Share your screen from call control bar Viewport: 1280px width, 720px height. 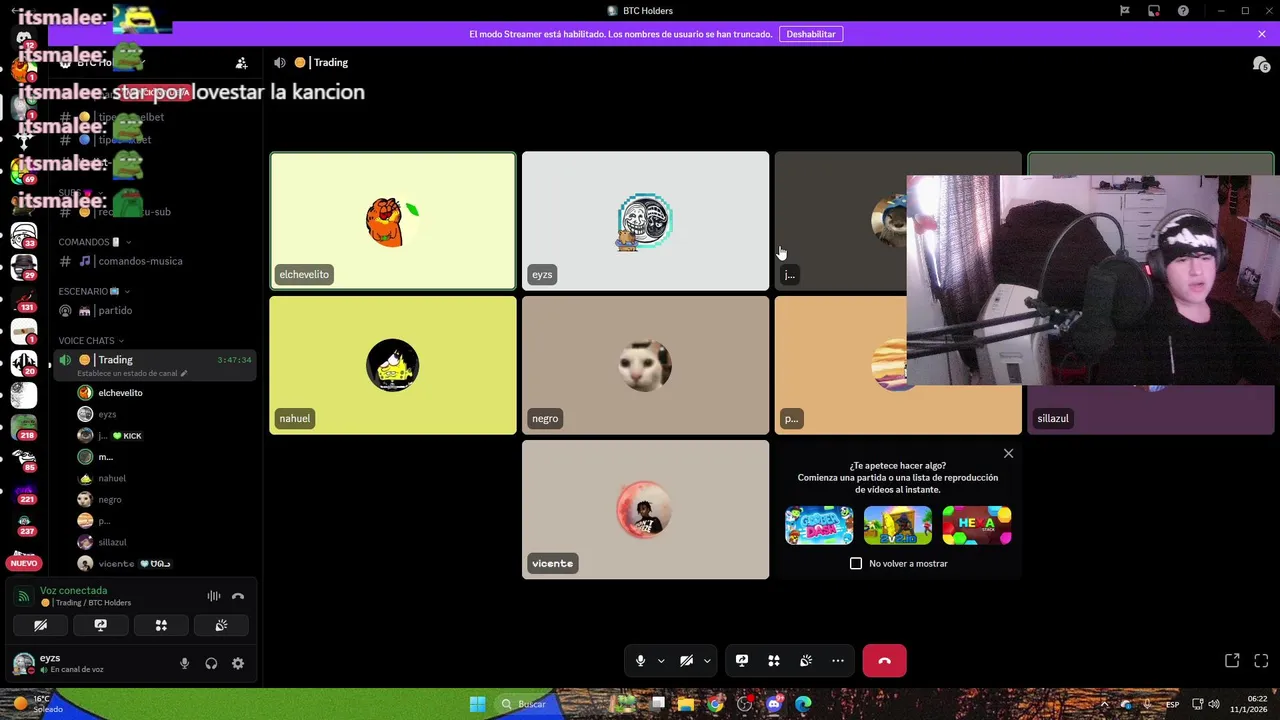pos(742,661)
